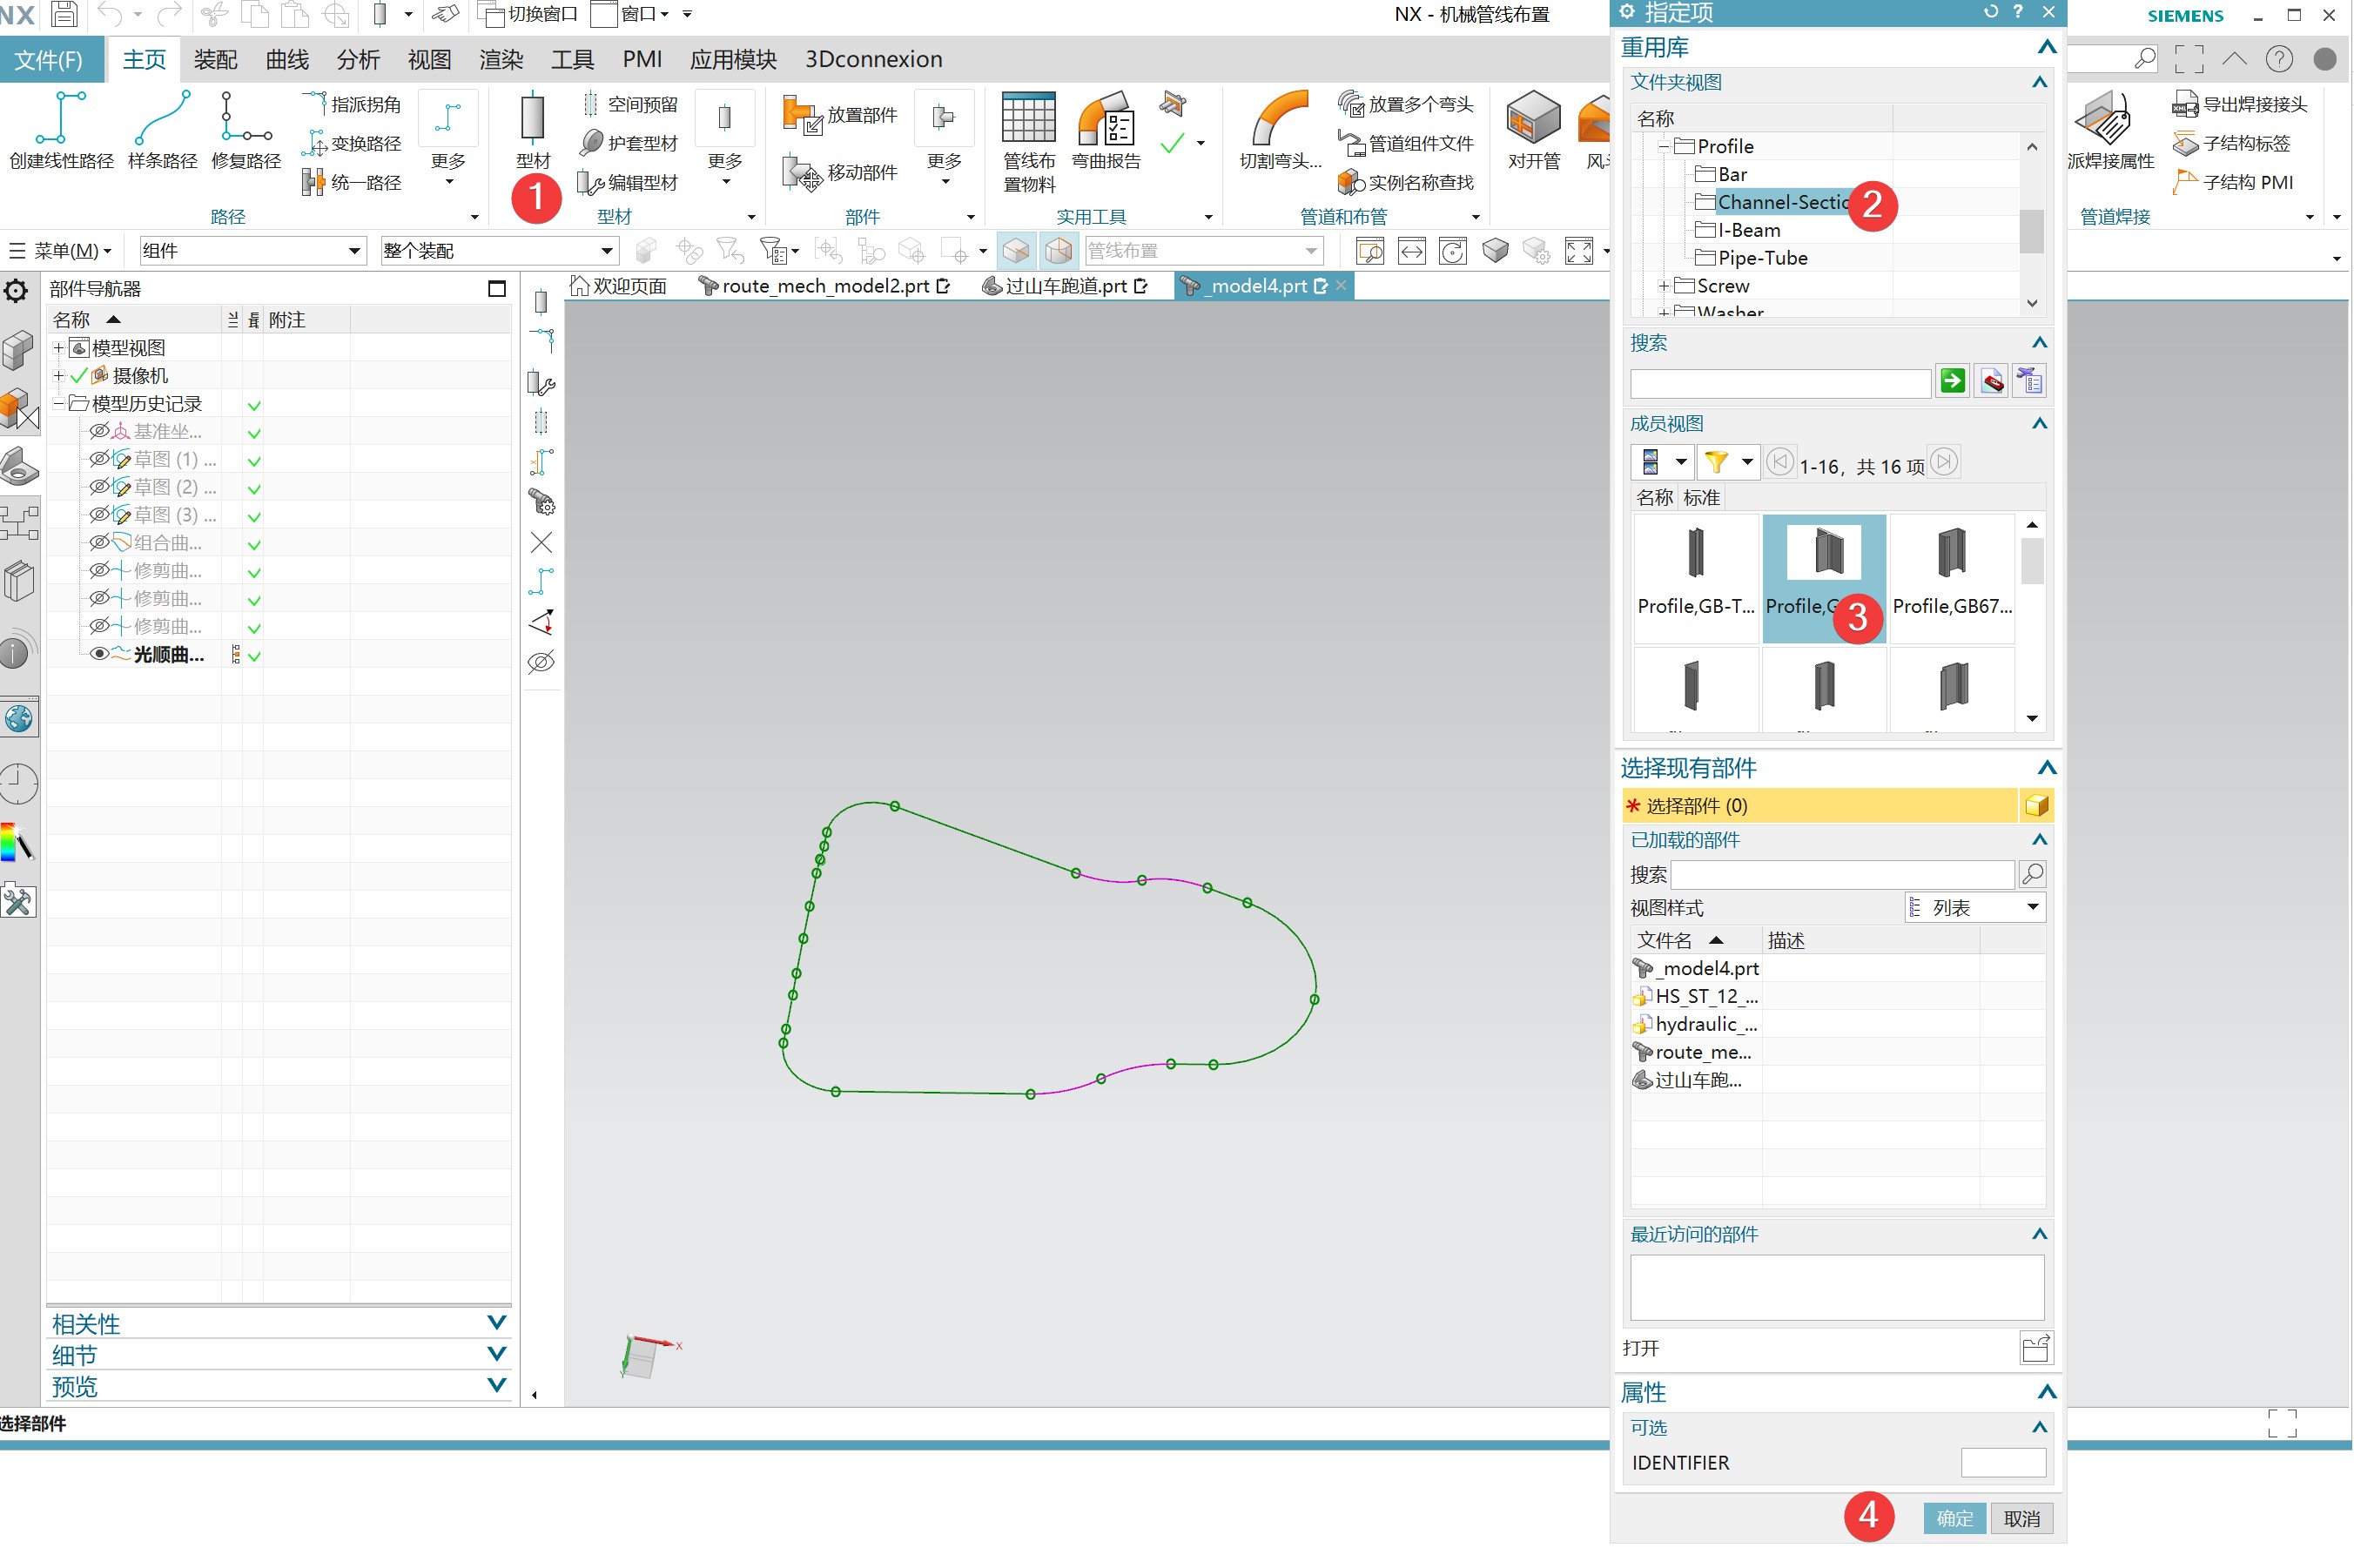Image resolution: width=2354 pixels, height=1568 pixels.
Task: Toggle the 摄像机 green checkmark
Action: pyautogui.click(x=78, y=376)
